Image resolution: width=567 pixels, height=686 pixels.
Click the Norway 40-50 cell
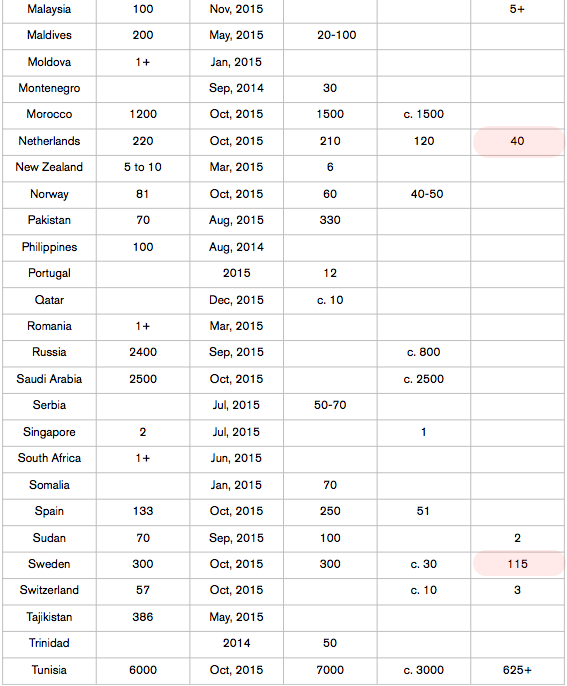click(424, 194)
